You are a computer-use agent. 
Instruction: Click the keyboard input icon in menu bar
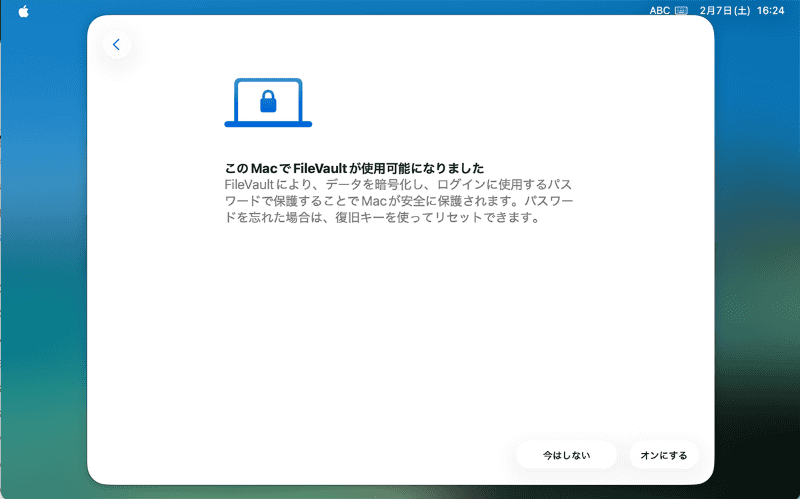(x=681, y=11)
